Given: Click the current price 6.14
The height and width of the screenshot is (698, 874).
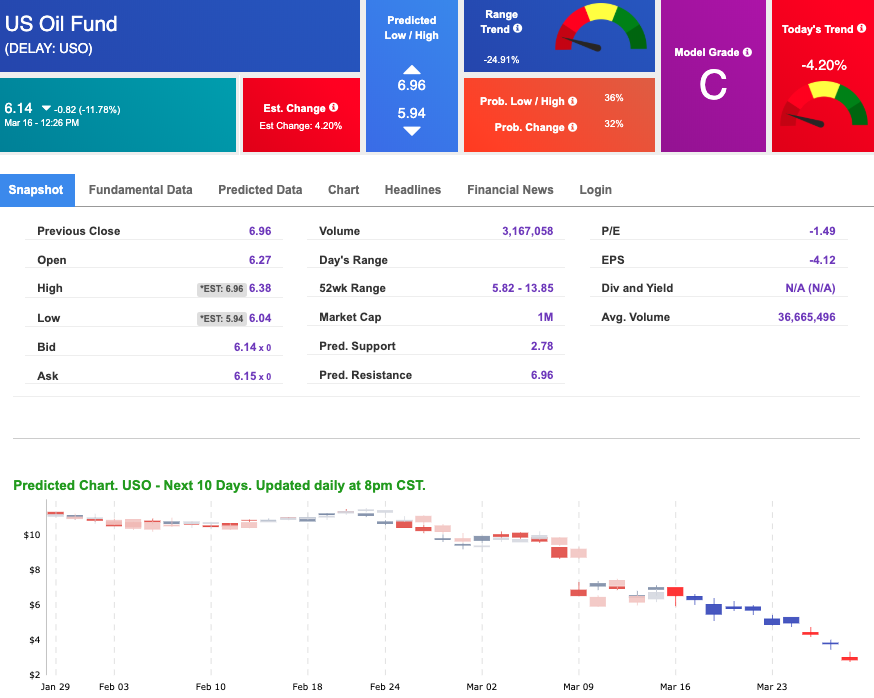Looking at the screenshot, I should pos(18,108).
